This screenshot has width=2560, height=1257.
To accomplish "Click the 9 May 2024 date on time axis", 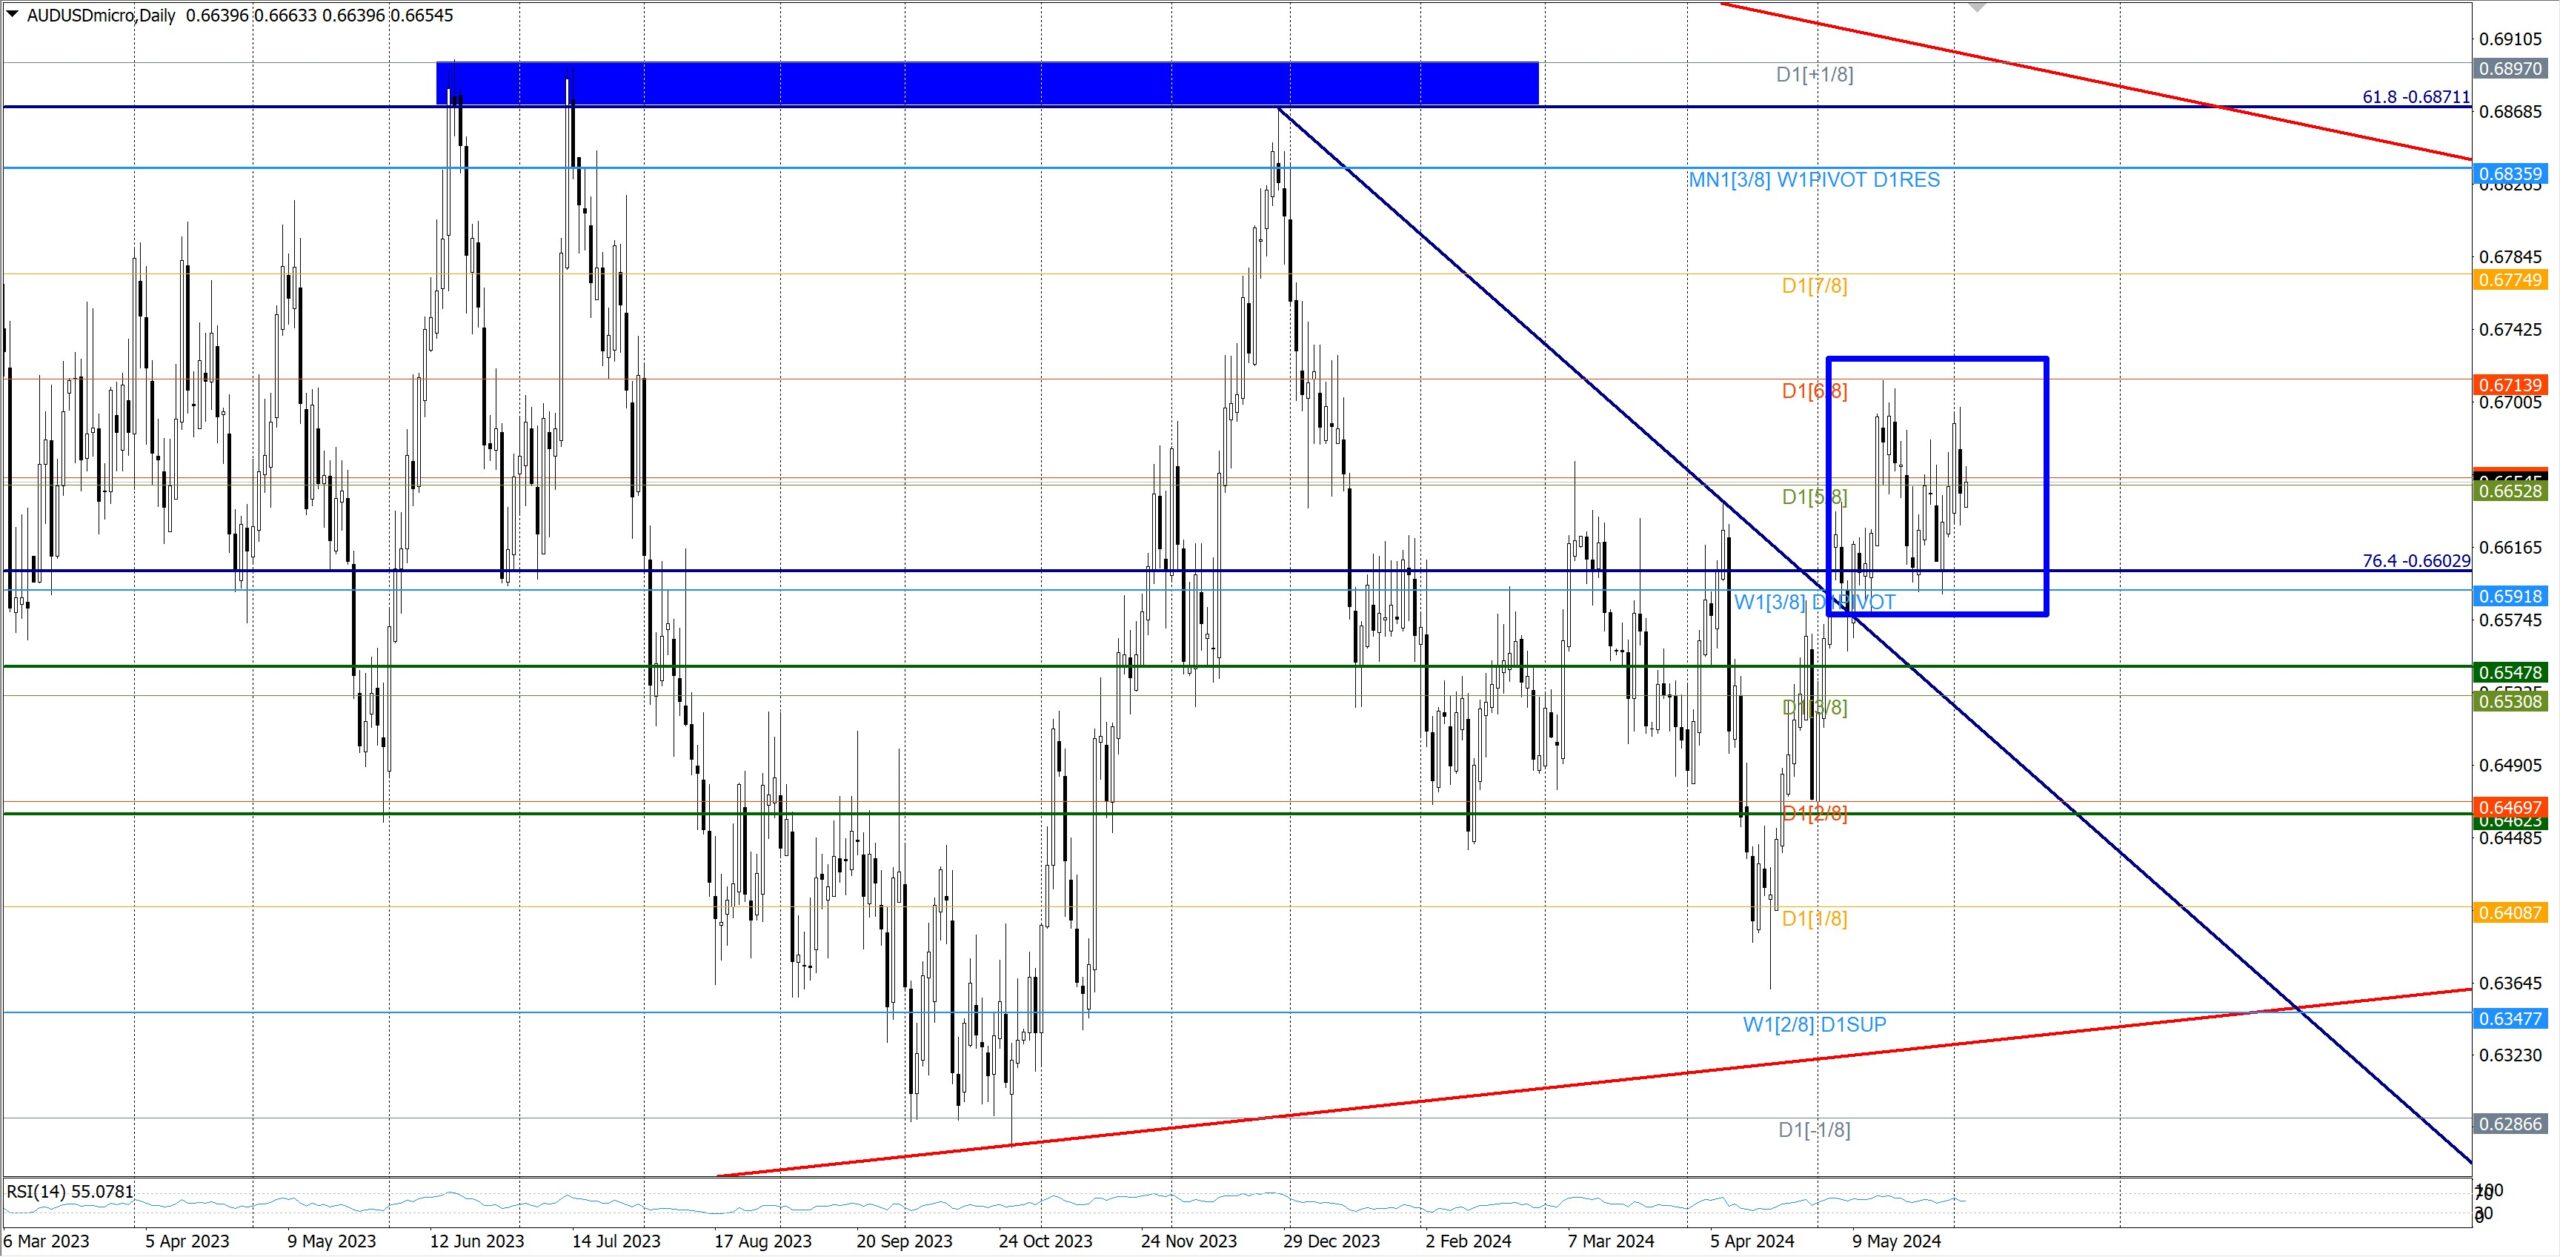I will click(x=1896, y=1241).
